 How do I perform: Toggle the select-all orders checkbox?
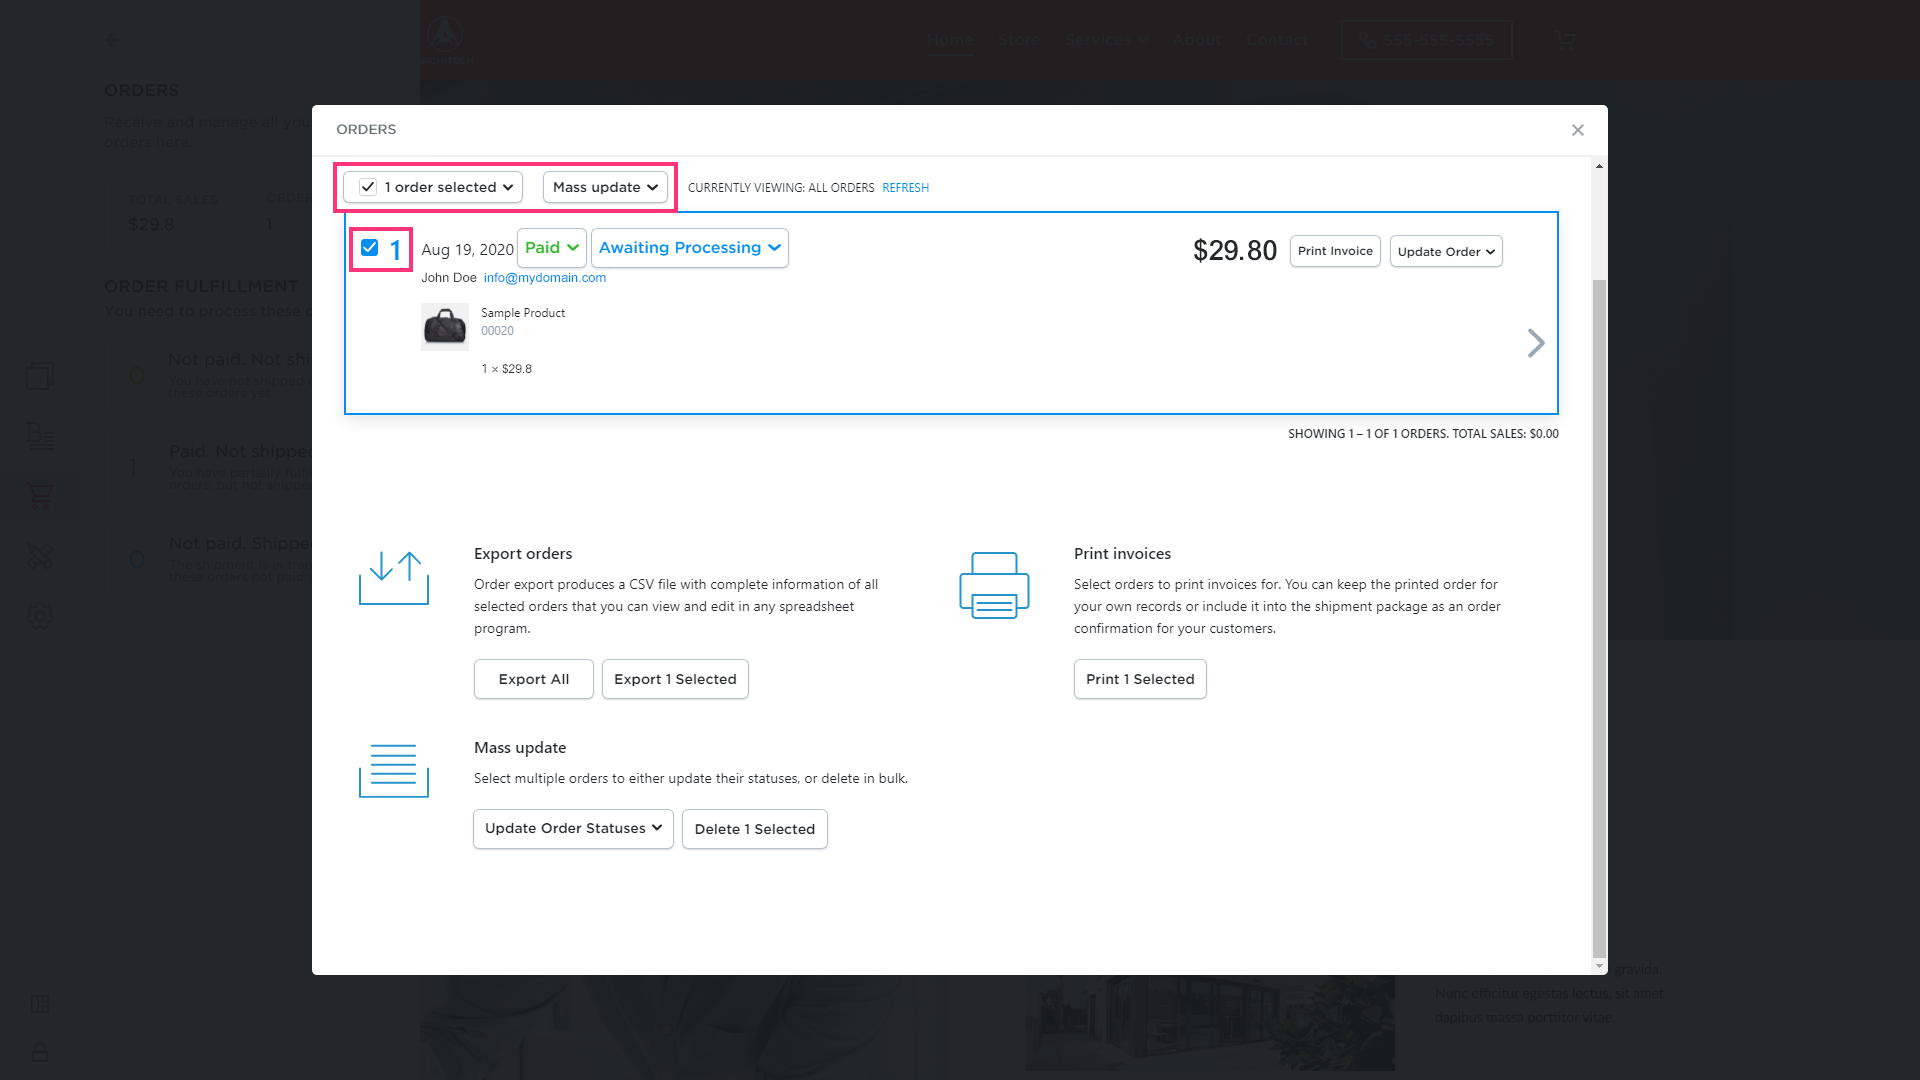pyautogui.click(x=368, y=187)
